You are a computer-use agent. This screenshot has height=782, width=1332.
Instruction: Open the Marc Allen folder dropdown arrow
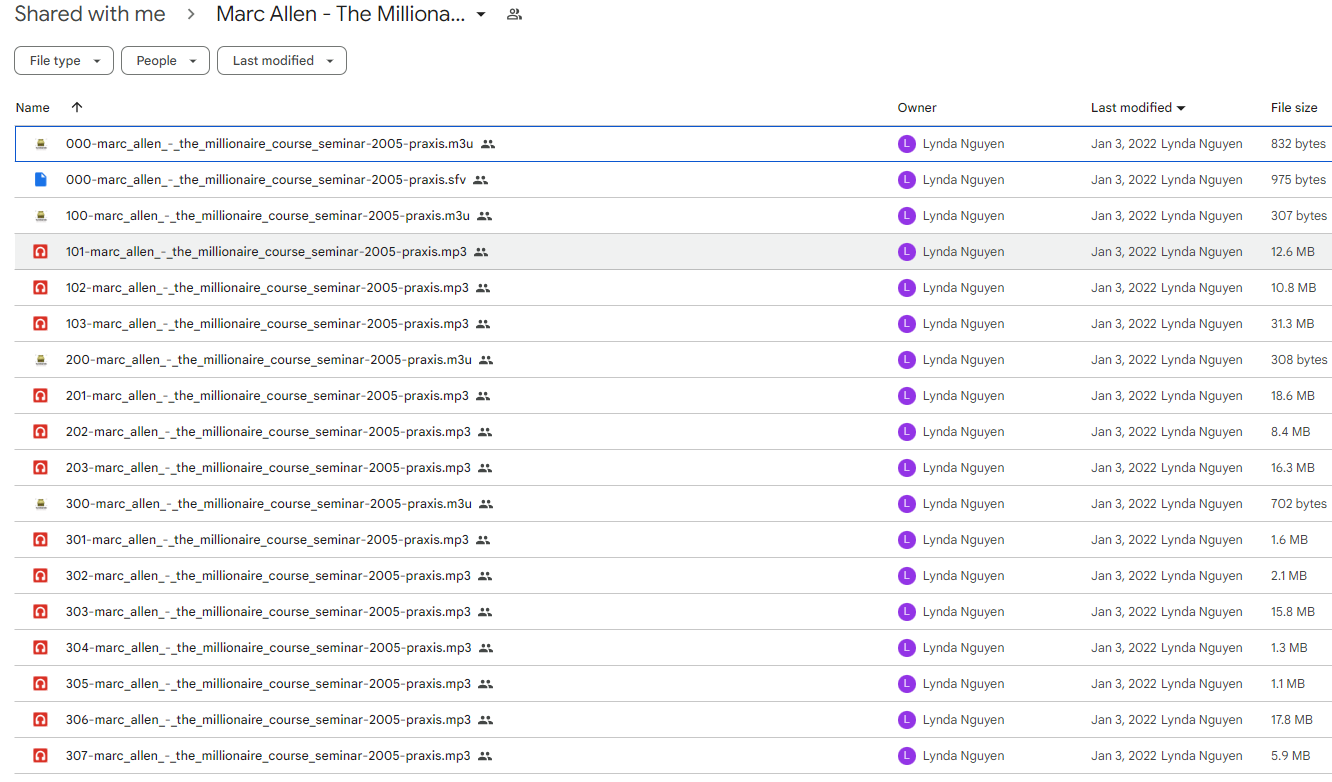pyautogui.click(x=481, y=15)
